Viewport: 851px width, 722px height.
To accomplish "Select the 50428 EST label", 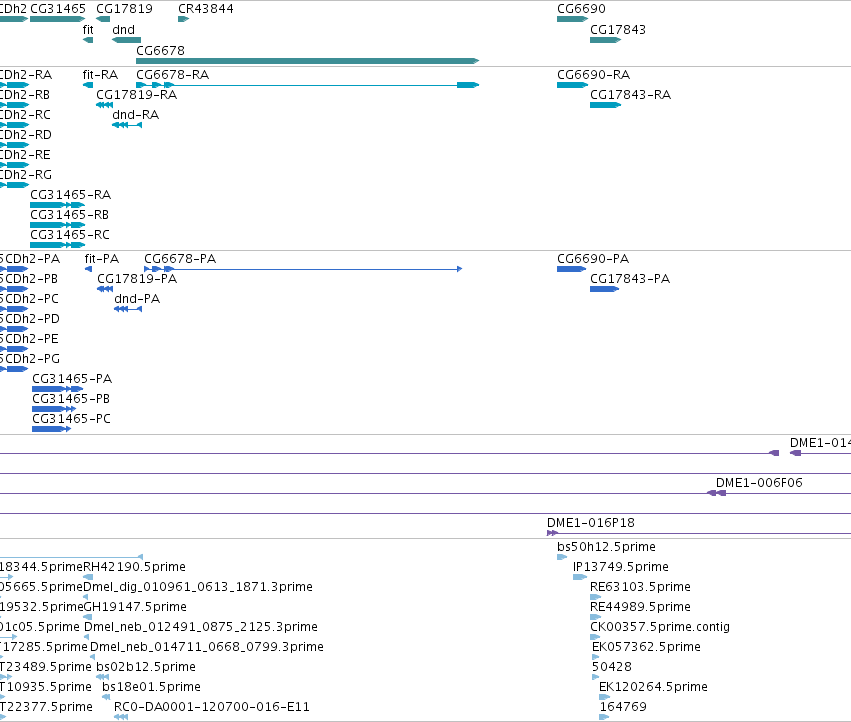I will pyautogui.click(x=612, y=667).
